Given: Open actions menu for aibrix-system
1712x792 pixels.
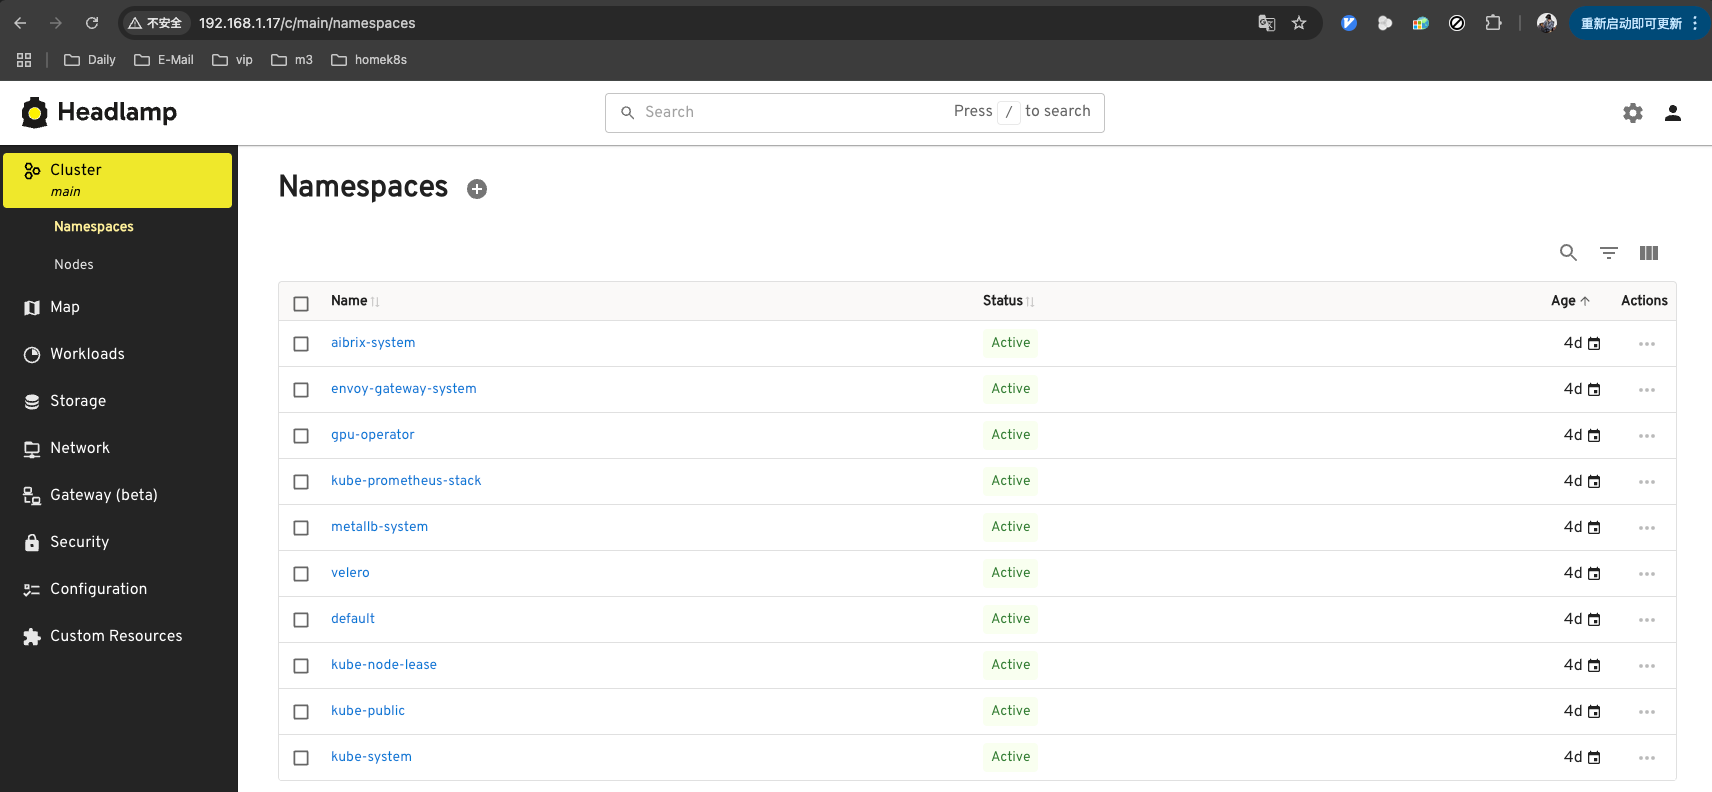Looking at the screenshot, I should click(1647, 344).
